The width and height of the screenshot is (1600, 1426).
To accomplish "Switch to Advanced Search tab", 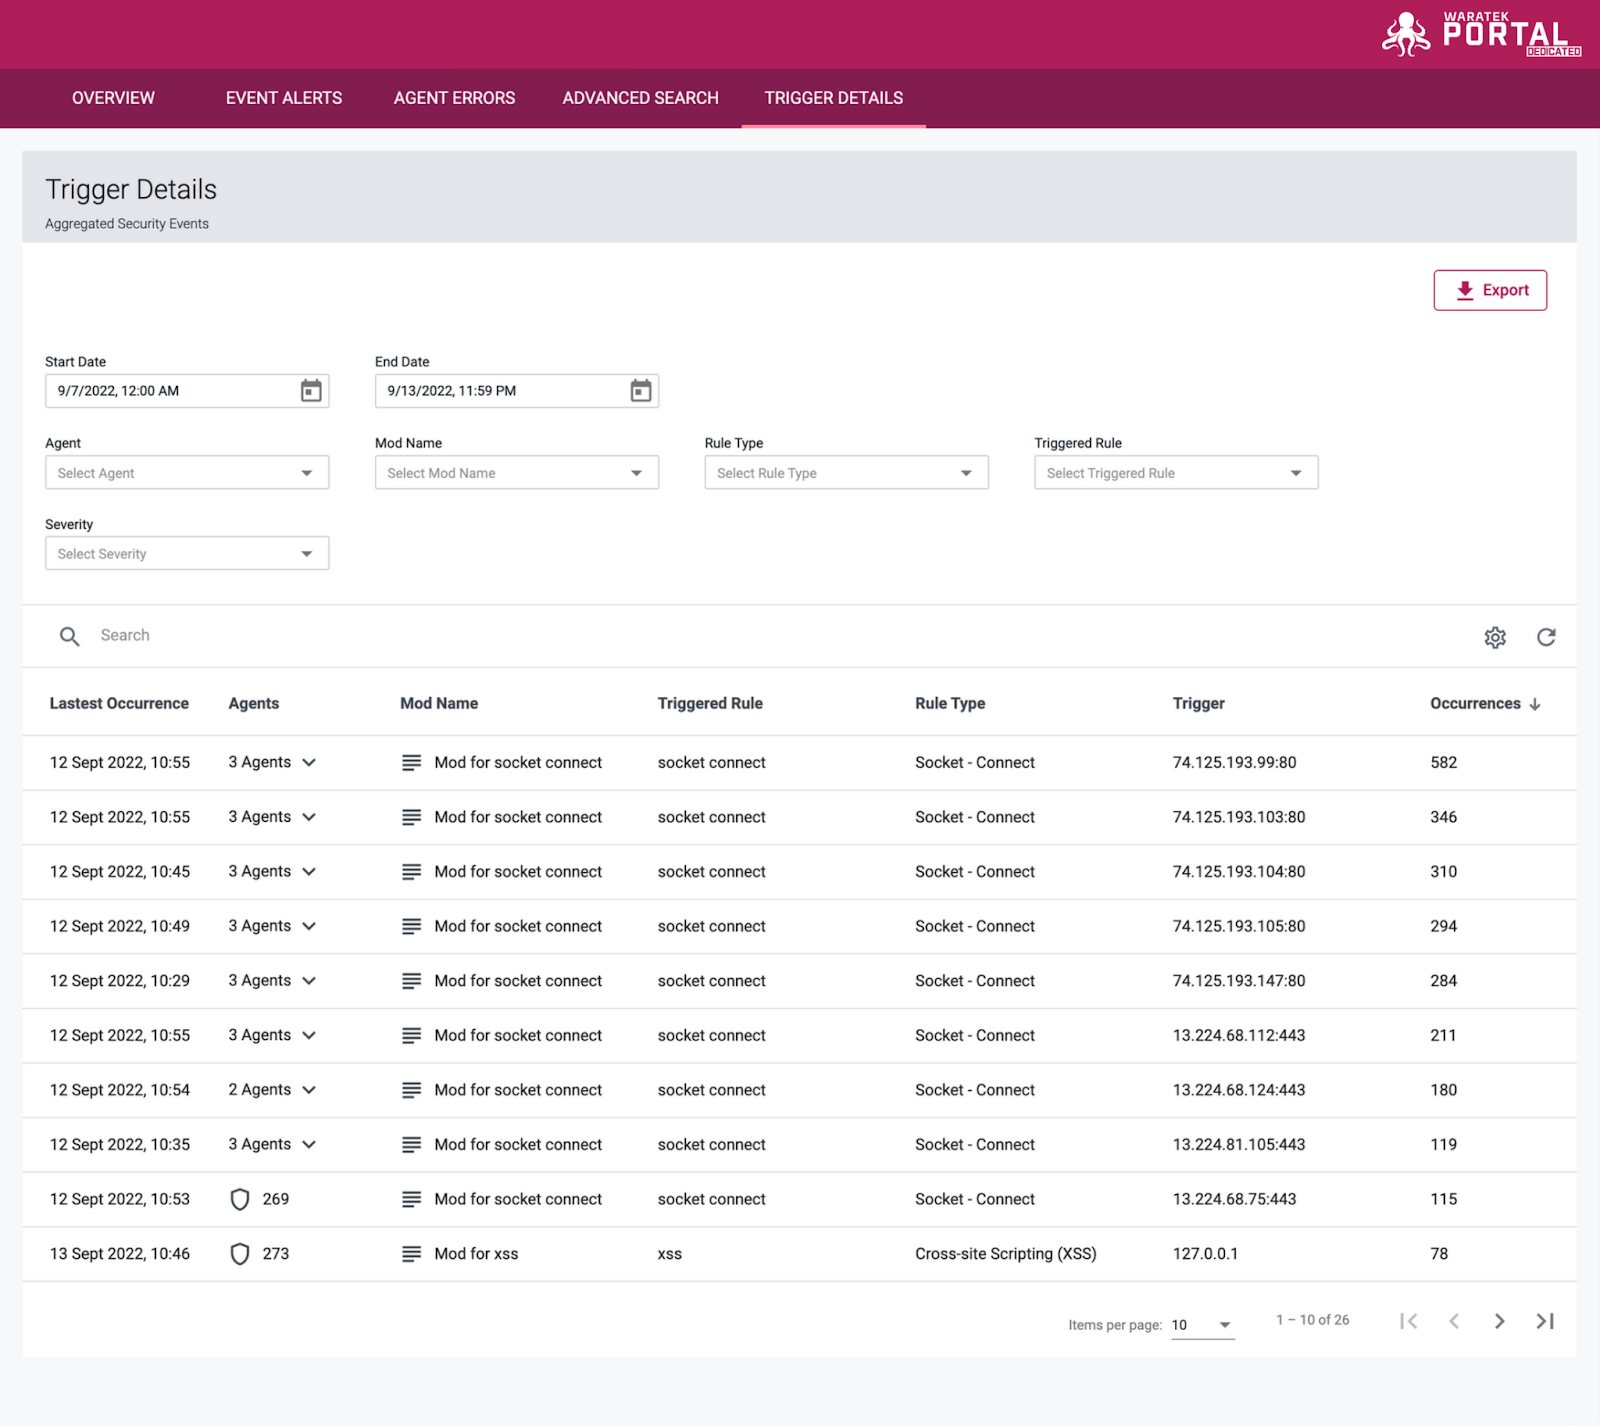I will [x=641, y=98].
